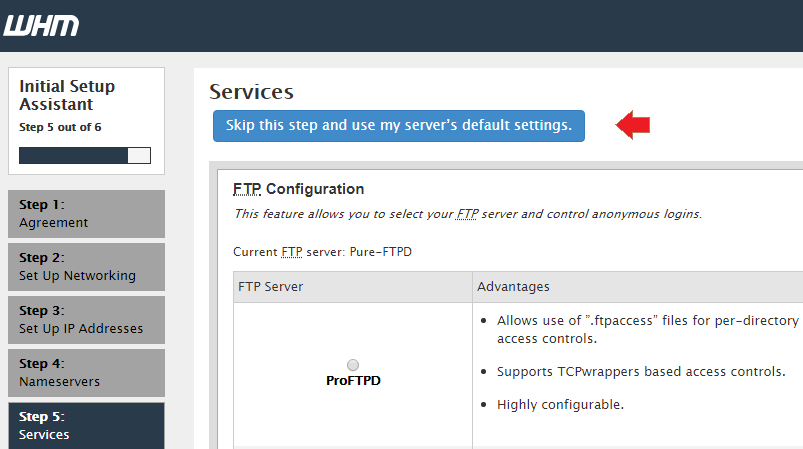Click the FTP abbreviation in Configuration heading

tap(247, 189)
